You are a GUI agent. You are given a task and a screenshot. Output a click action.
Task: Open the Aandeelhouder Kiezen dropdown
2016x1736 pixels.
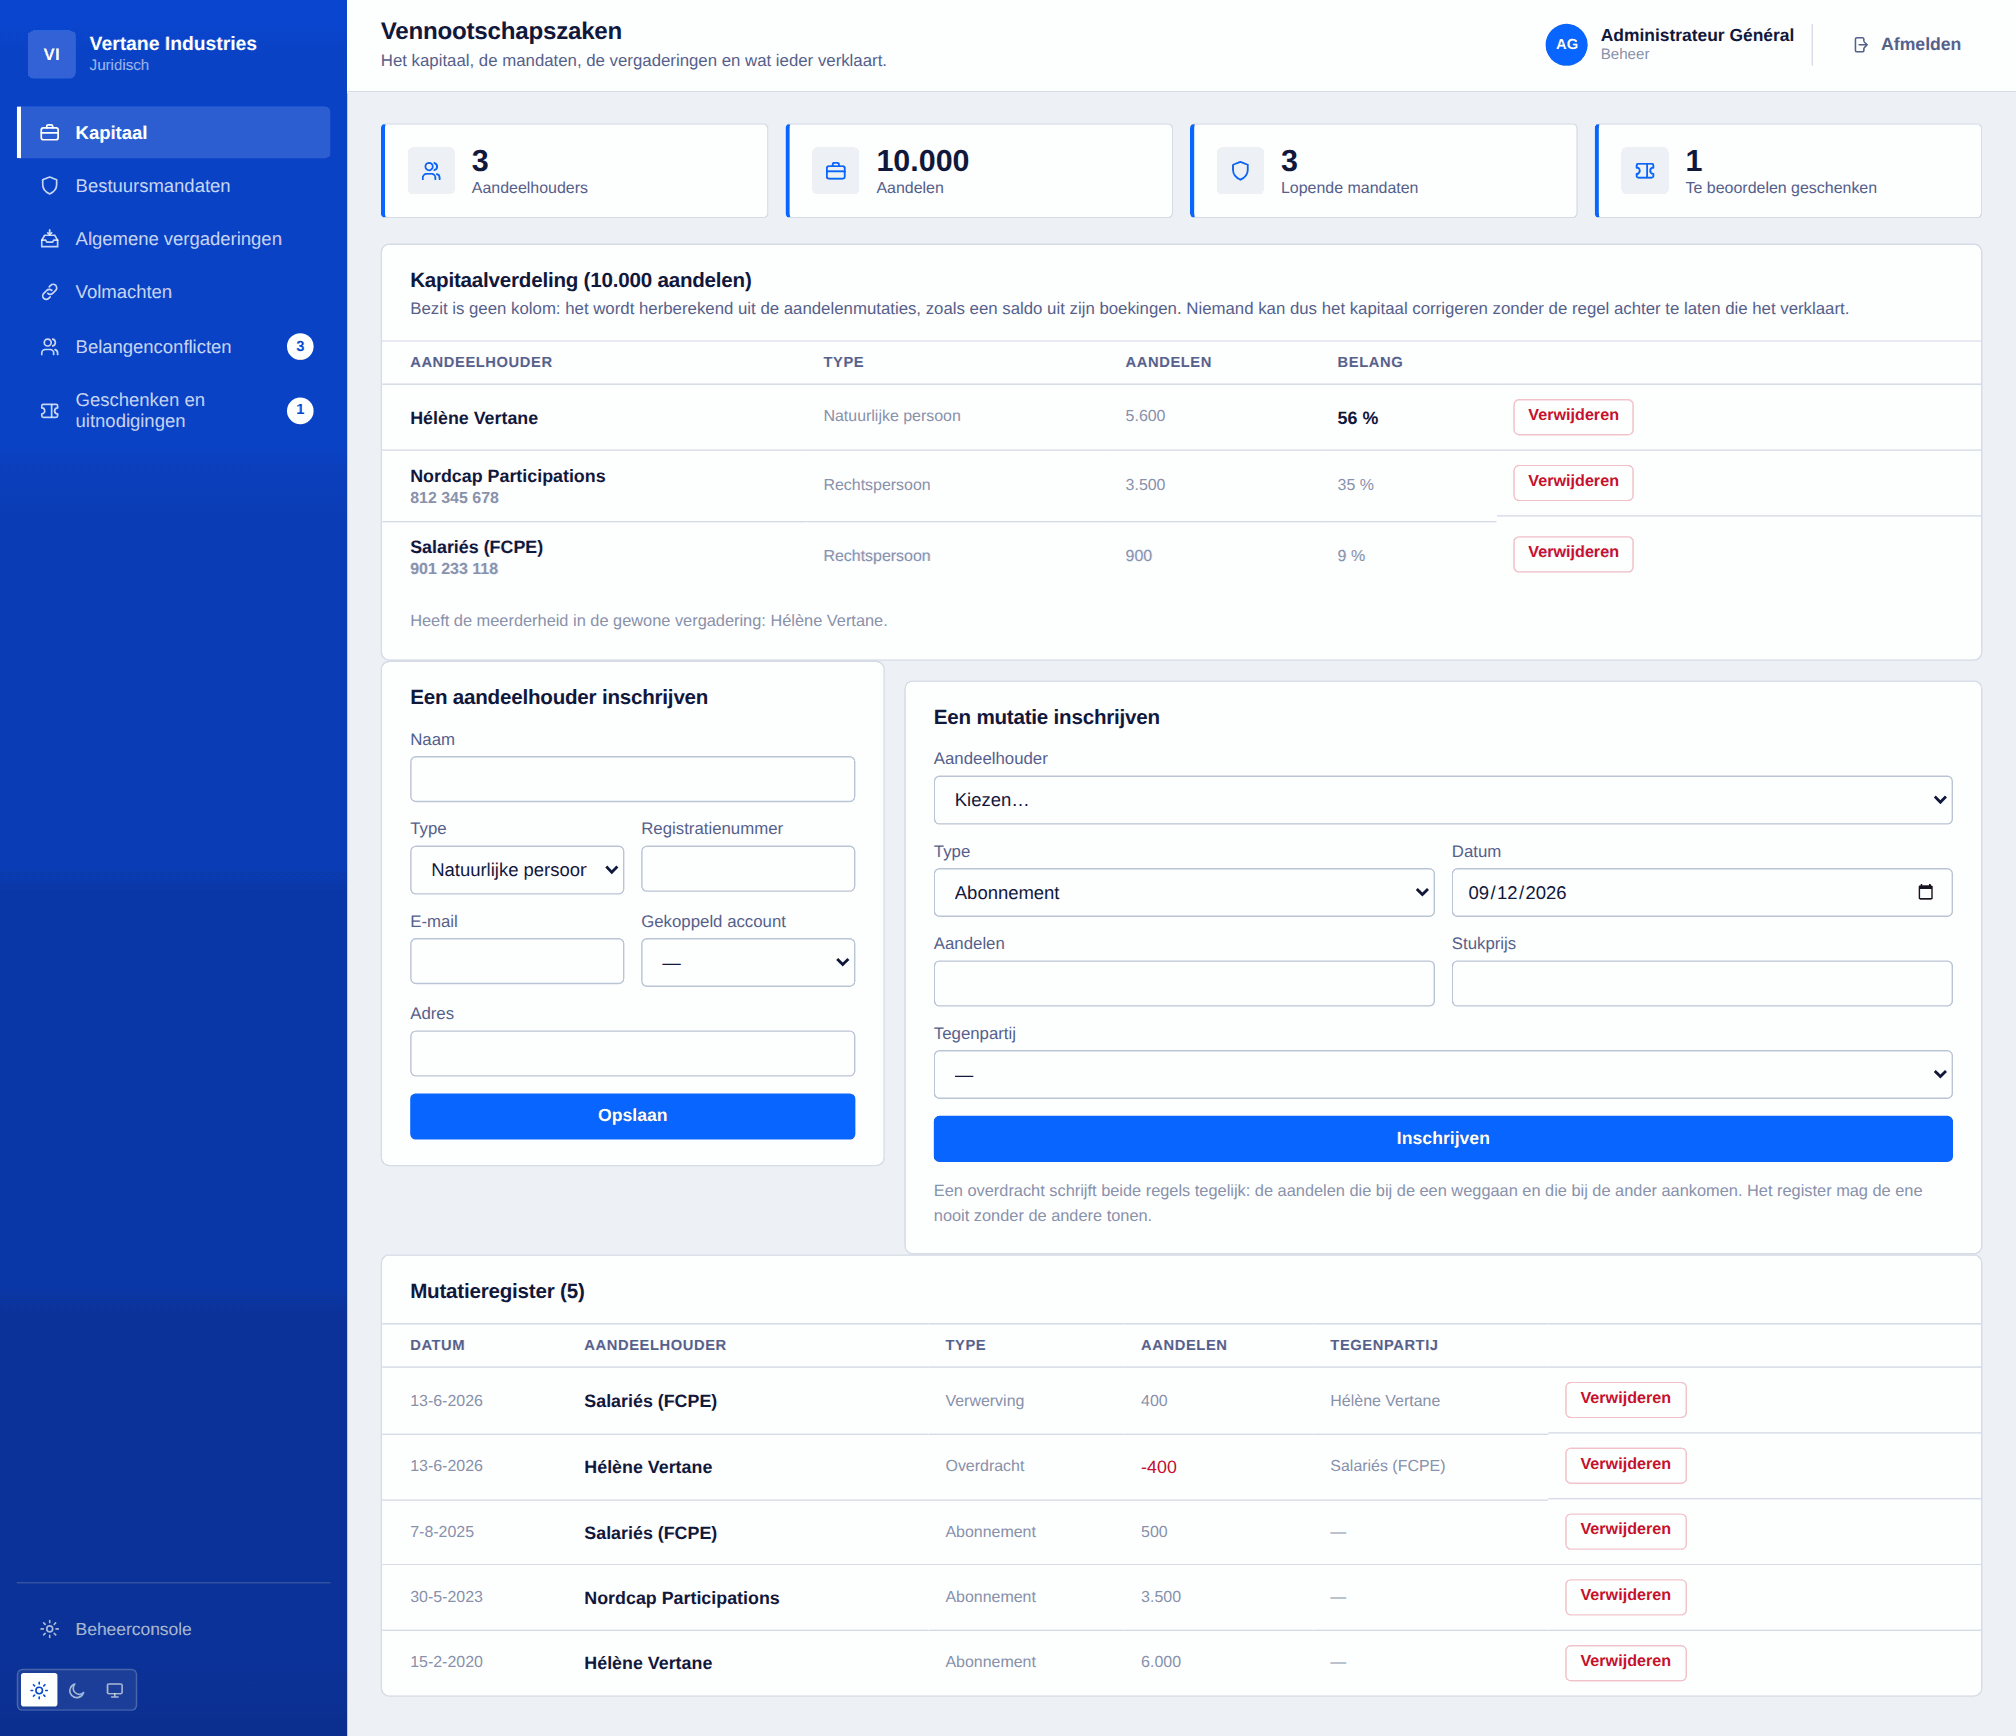[1442, 800]
